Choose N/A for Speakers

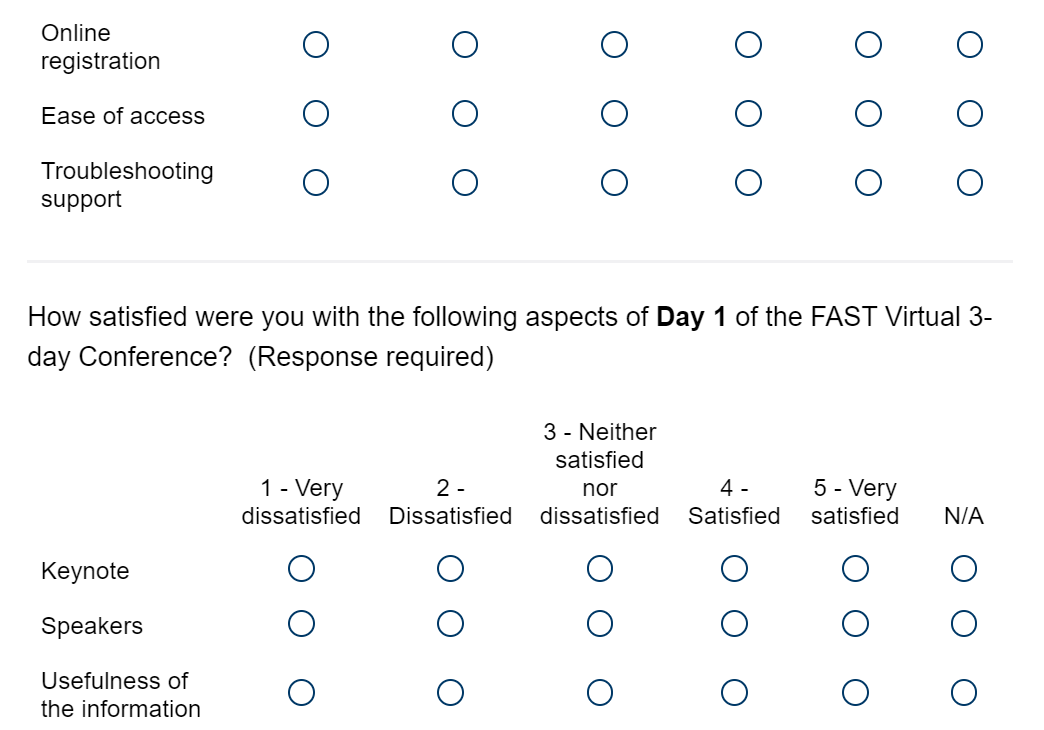[x=964, y=624]
